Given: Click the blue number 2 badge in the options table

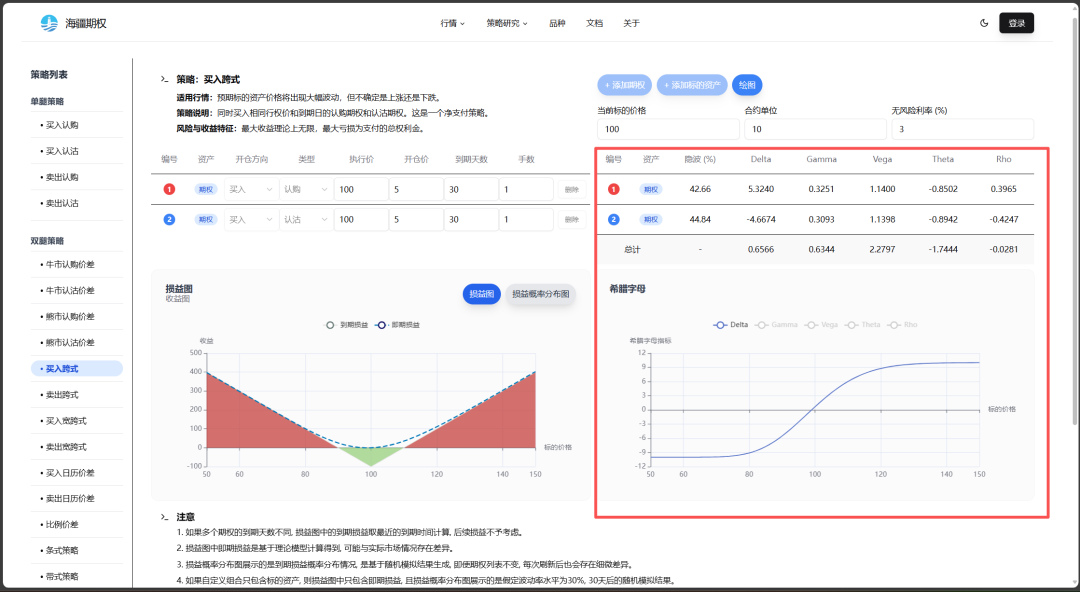Looking at the screenshot, I should coord(169,219).
